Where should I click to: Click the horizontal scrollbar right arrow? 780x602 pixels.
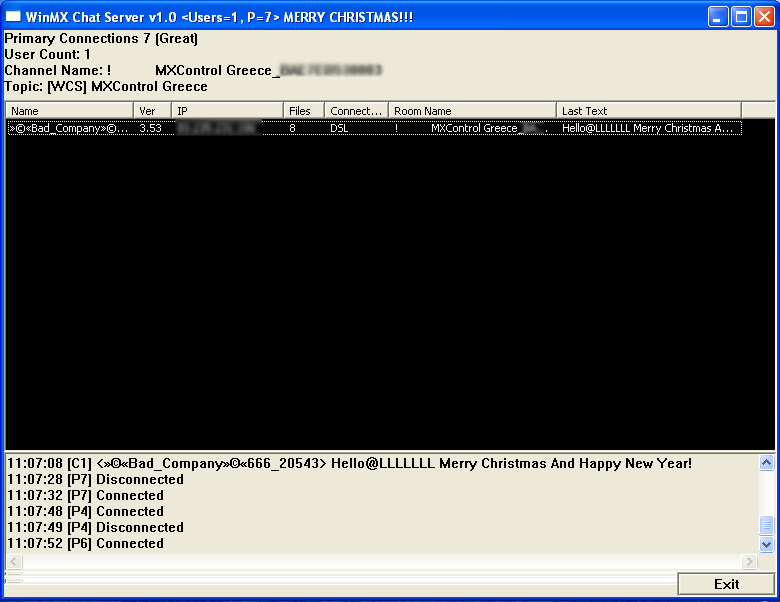coord(749,562)
